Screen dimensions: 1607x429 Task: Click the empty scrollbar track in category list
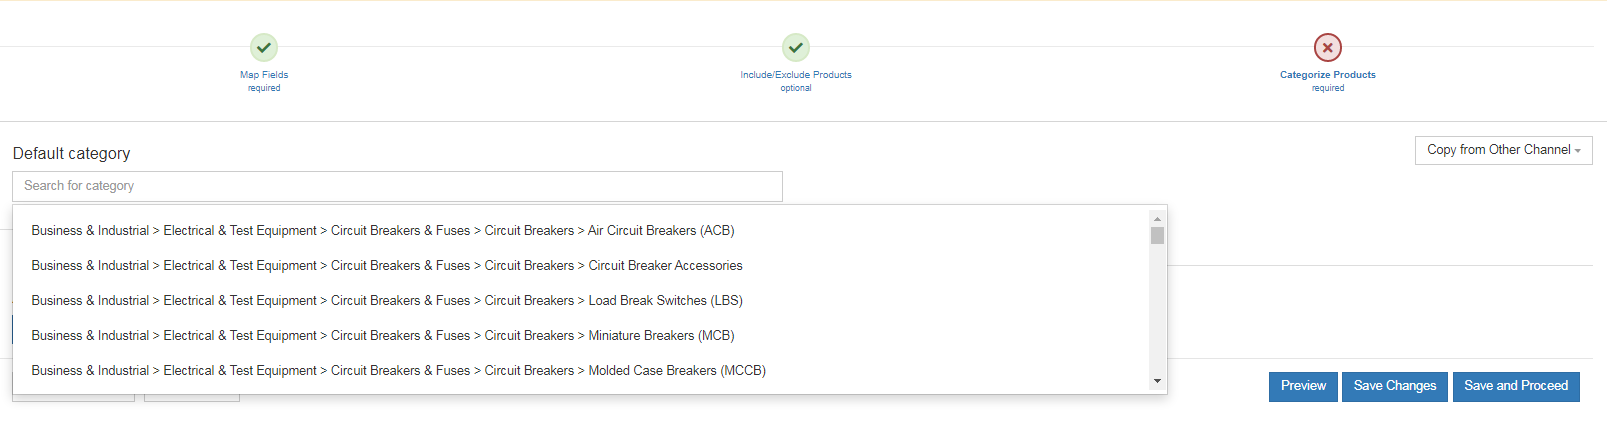[x=1157, y=310]
